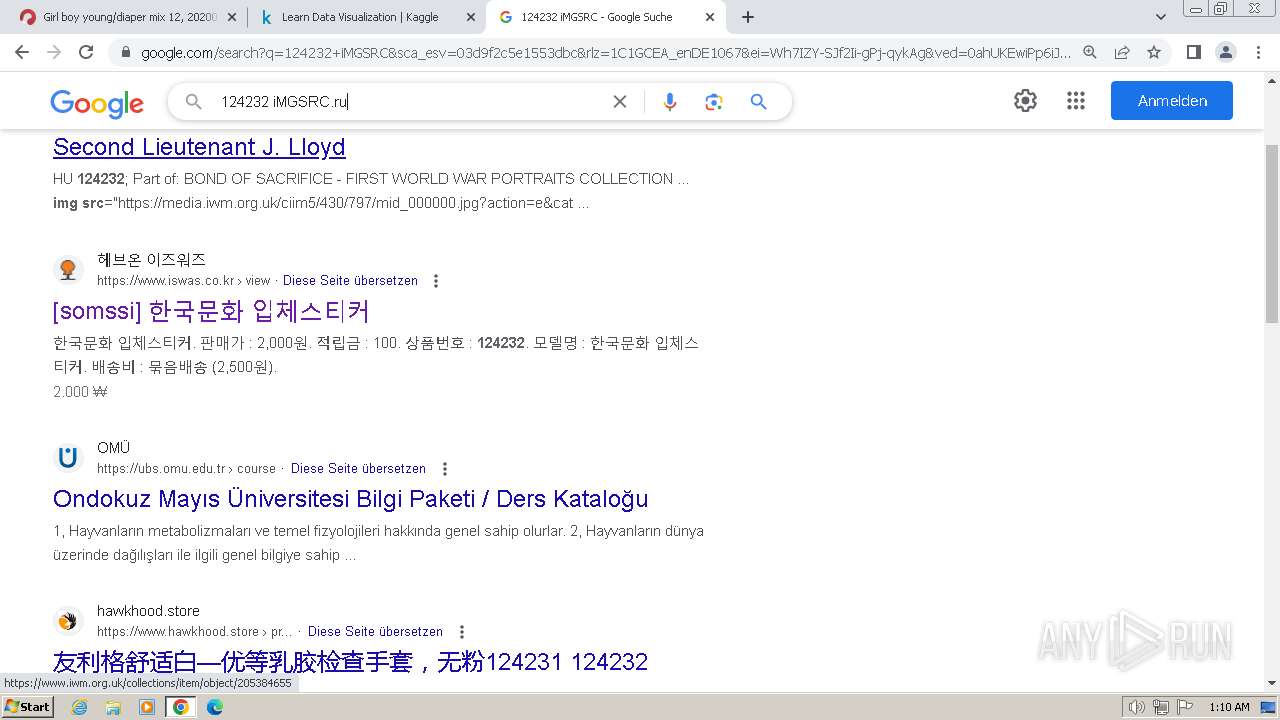The width and height of the screenshot is (1280, 720).
Task: Translate the ubs.omu.edu.tr page
Action: [358, 469]
